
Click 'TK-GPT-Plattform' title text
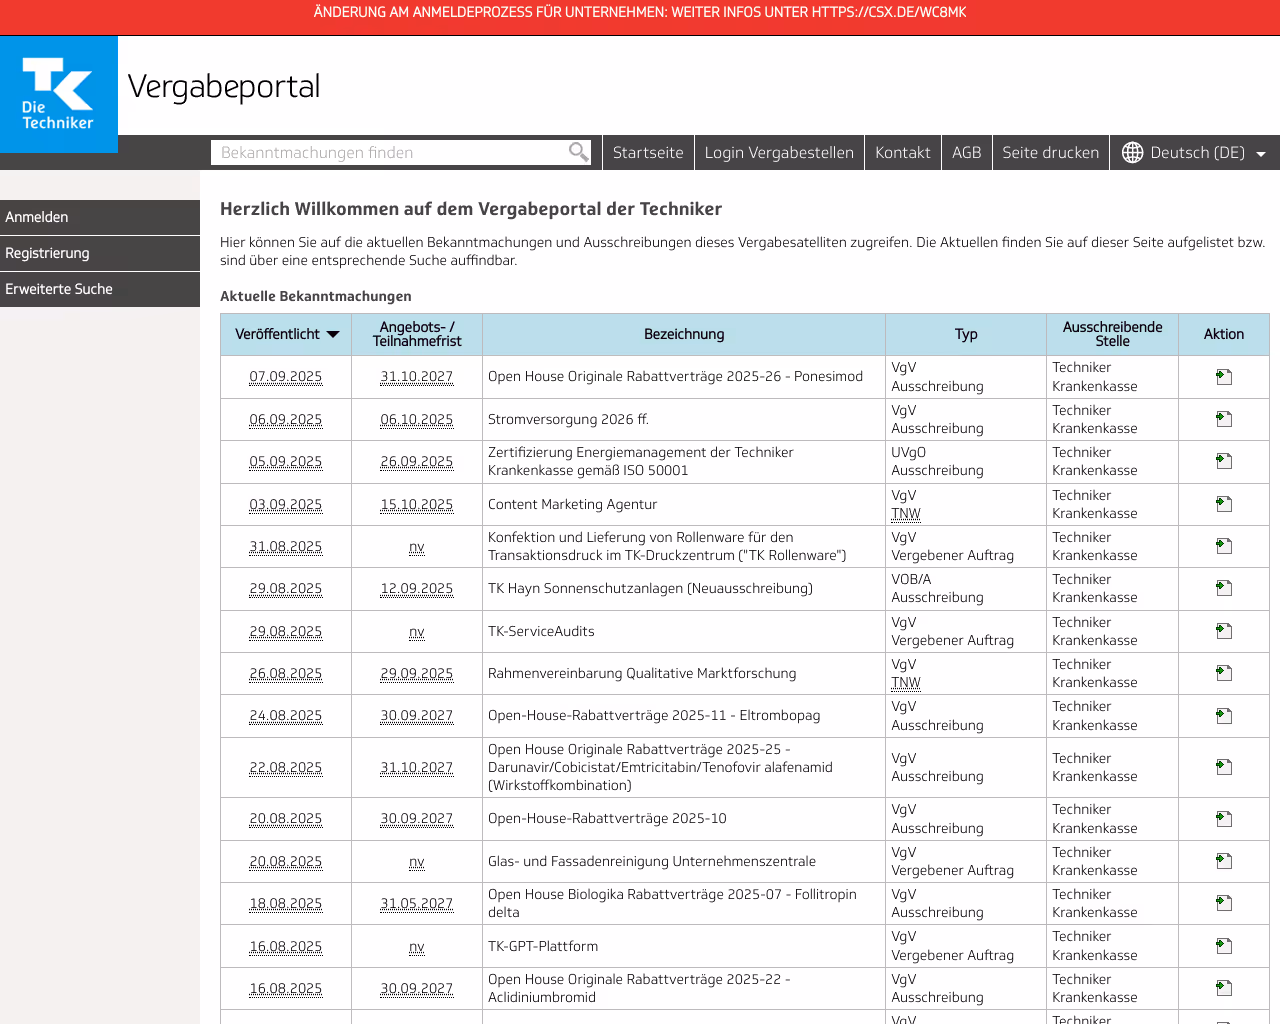click(543, 947)
